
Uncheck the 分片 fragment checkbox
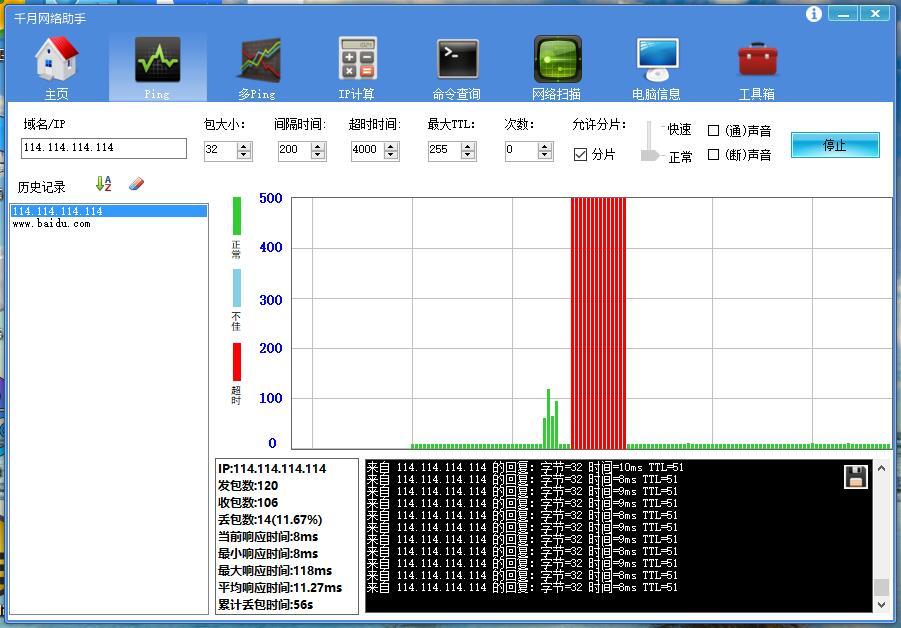[x=580, y=154]
